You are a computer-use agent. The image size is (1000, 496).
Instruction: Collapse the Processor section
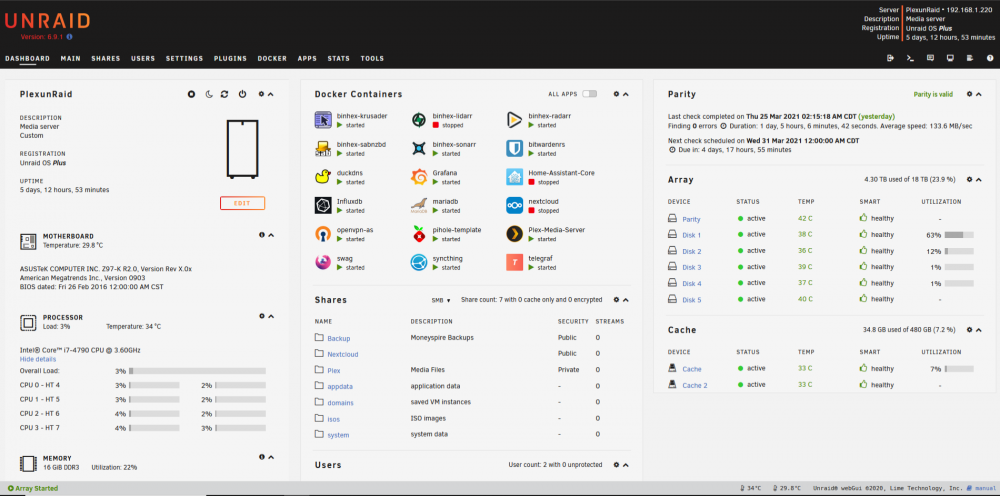point(271,316)
